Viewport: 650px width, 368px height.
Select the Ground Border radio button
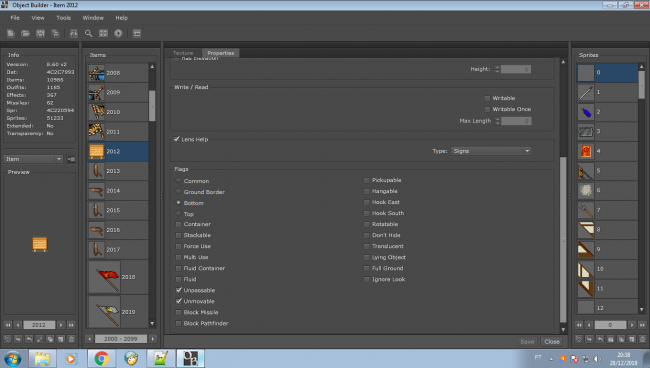pos(179,192)
